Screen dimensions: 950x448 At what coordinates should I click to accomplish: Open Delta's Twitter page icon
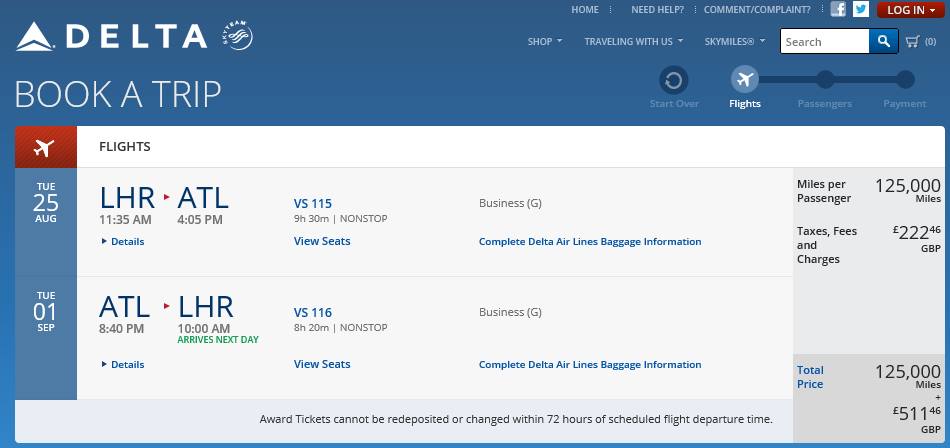(x=860, y=10)
